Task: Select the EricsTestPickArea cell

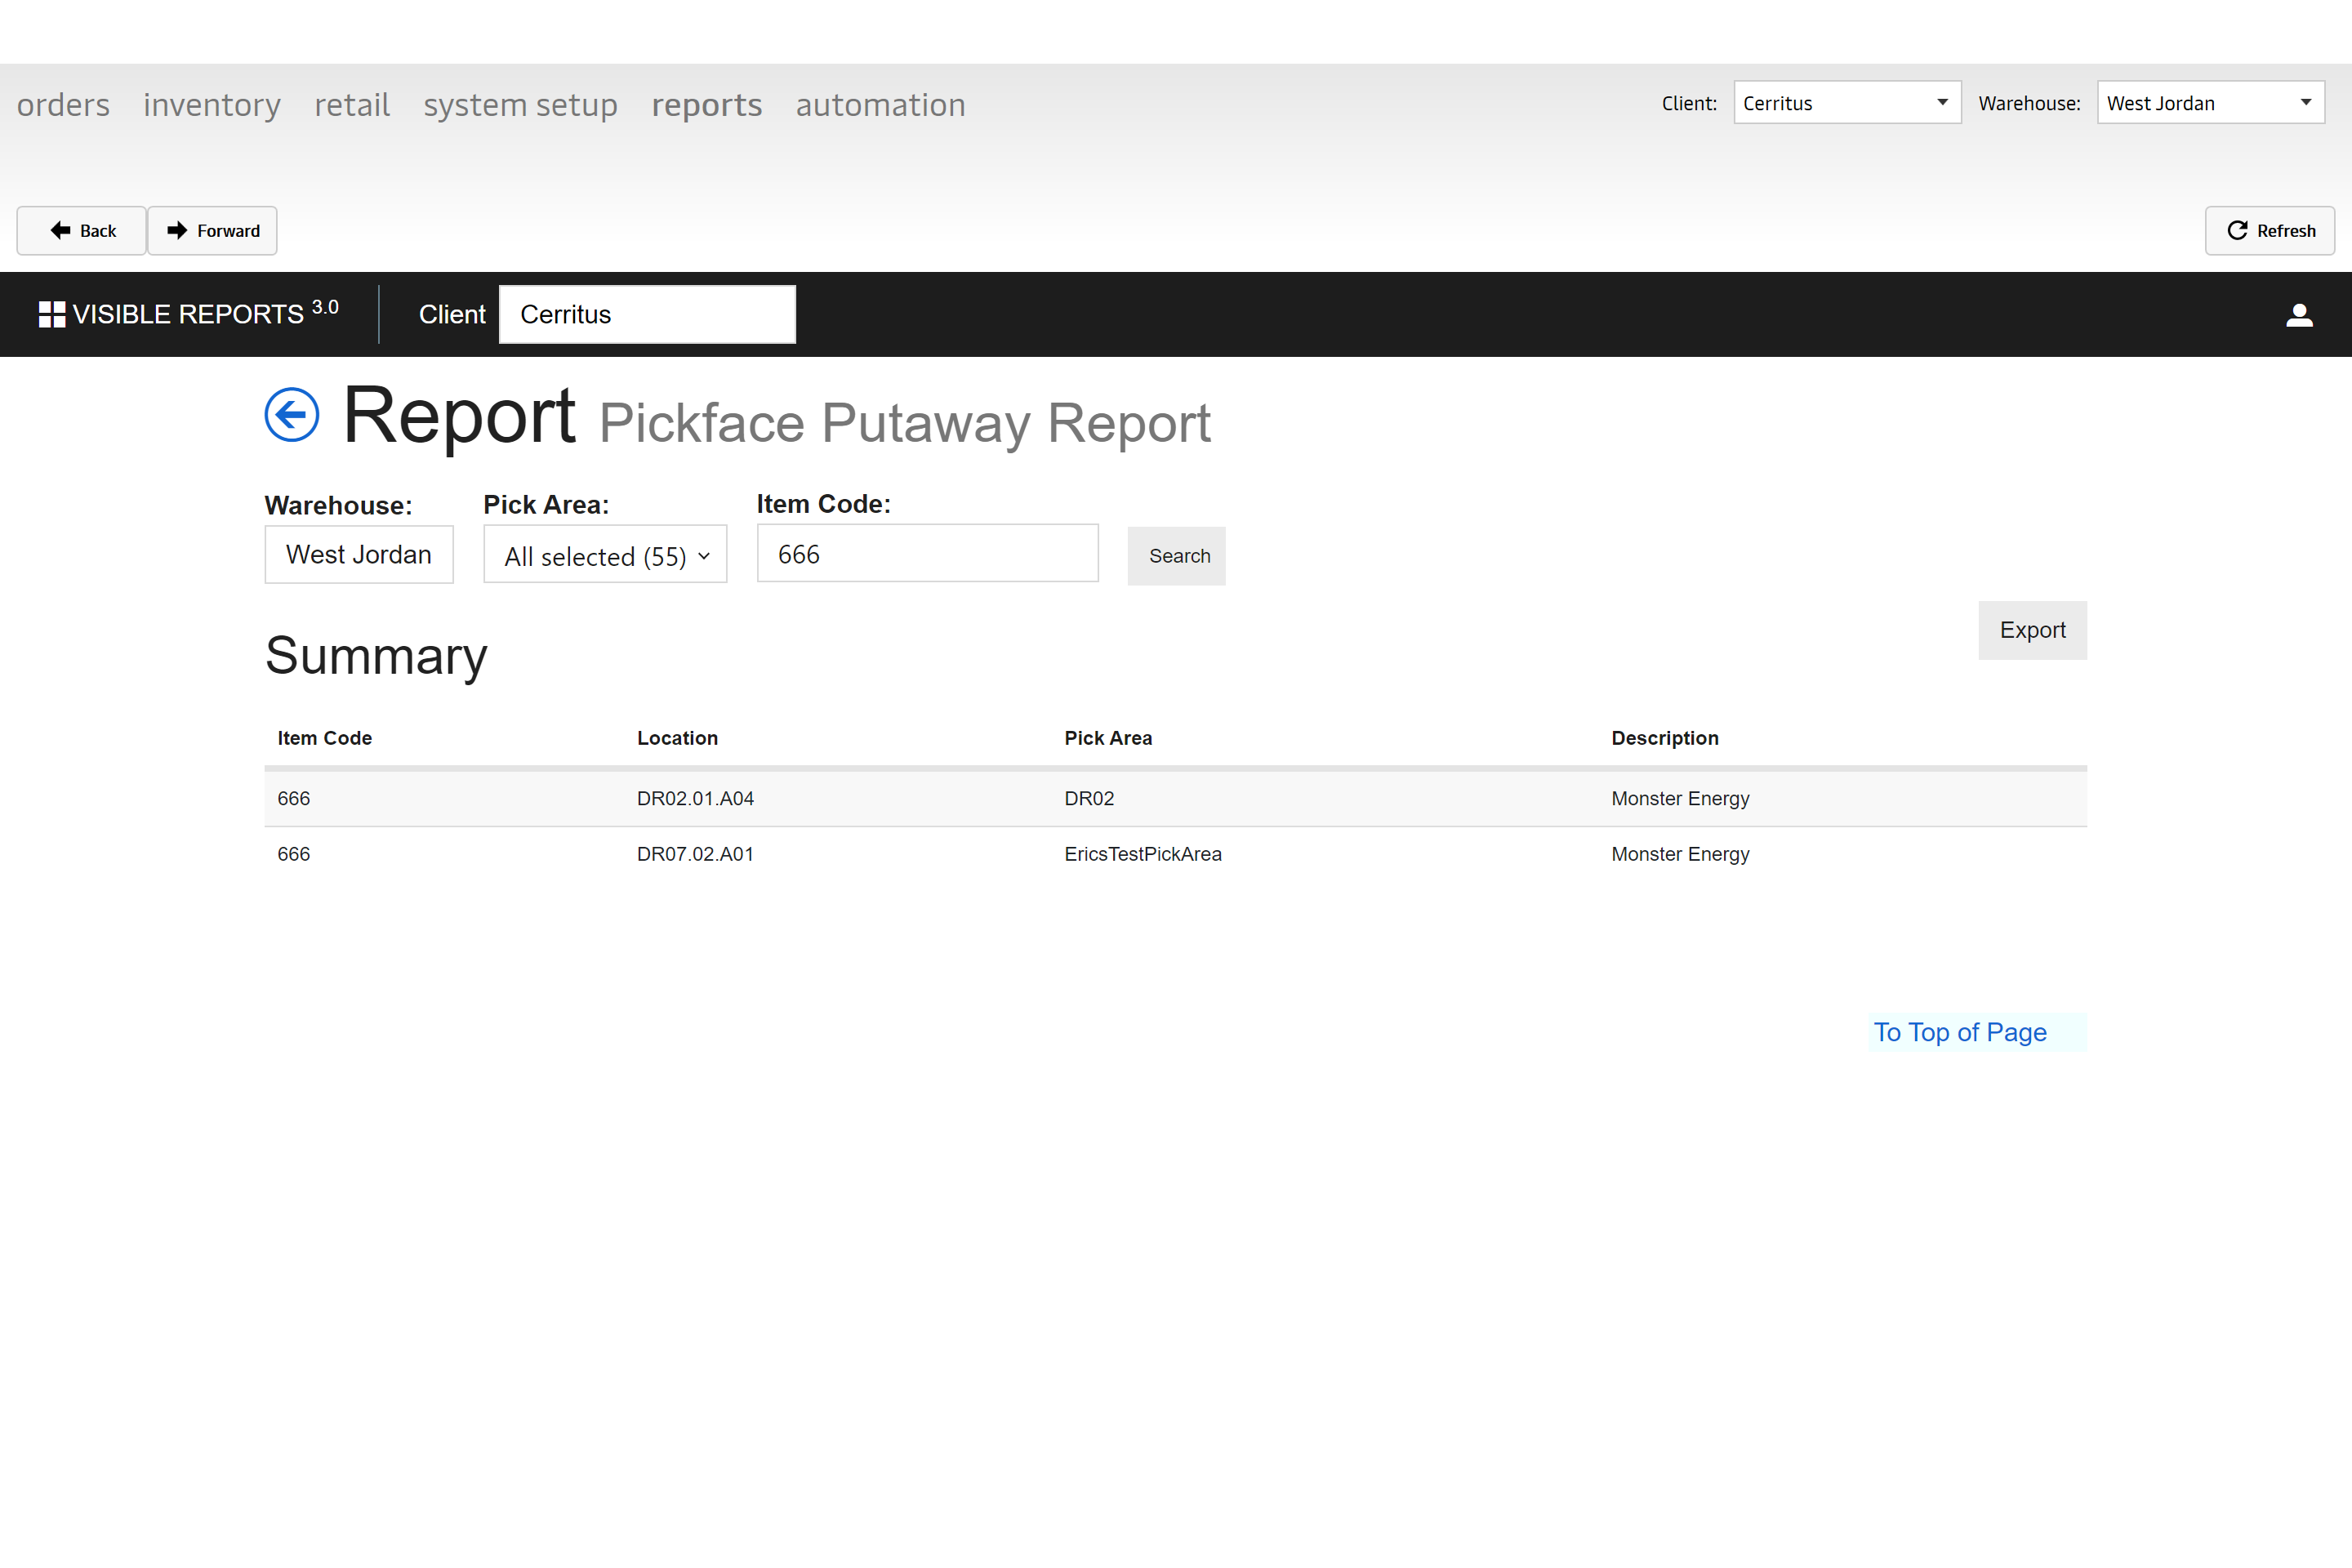Action: (x=1143, y=854)
